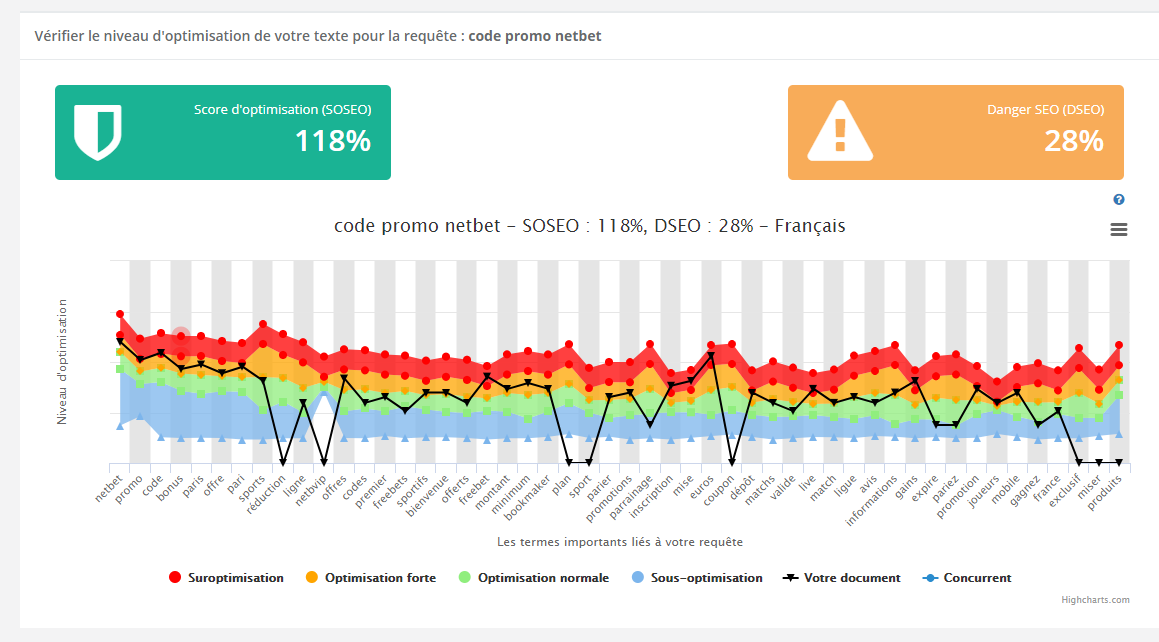Click the green Optimisation normale legend dot

pyautogui.click(x=464, y=578)
